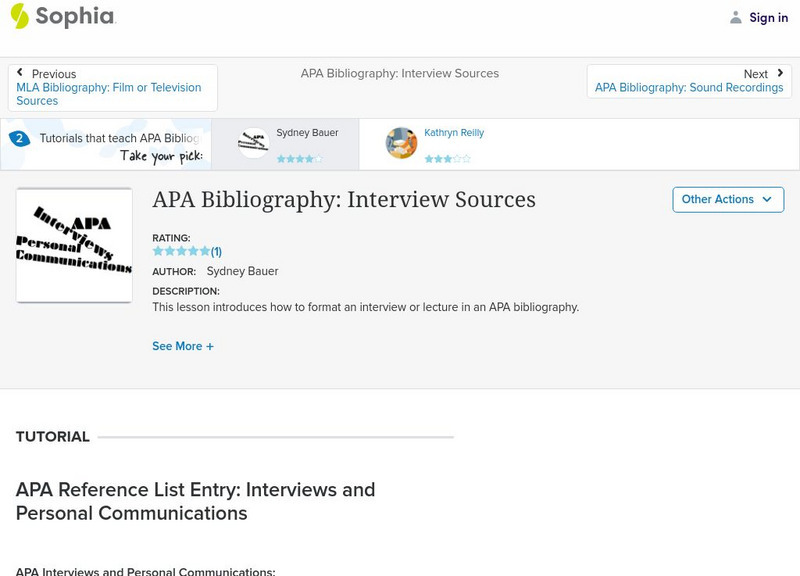
Task: Switch to the Kathryn Reilly tutorial tab
Action: [454, 133]
